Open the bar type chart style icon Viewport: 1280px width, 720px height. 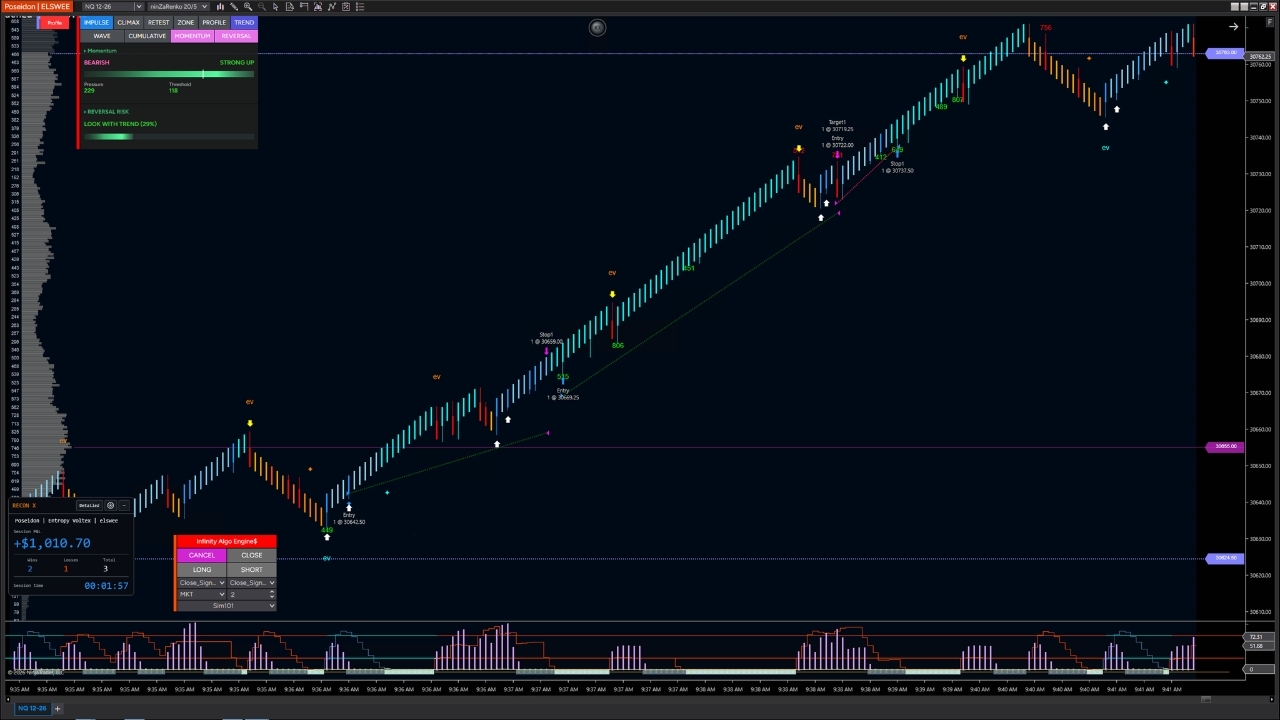220,6
